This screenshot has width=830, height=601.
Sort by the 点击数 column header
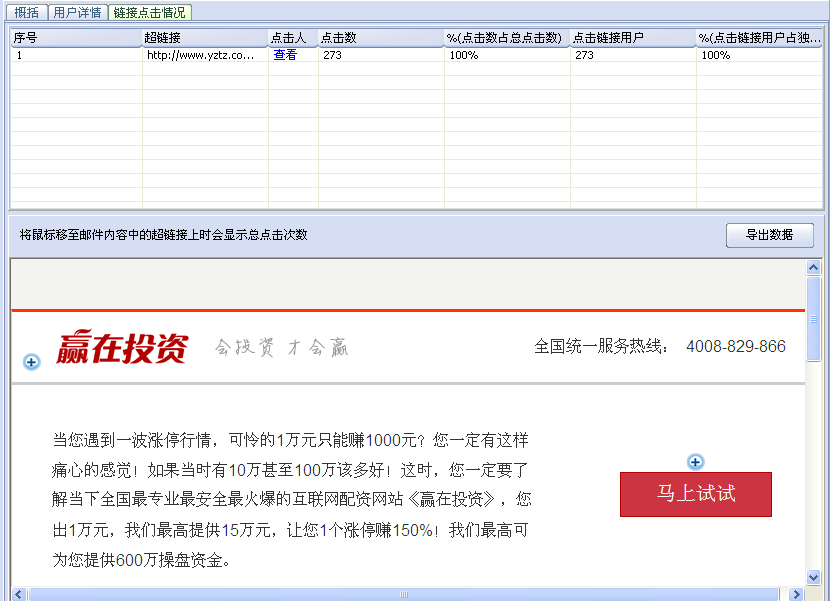(x=381, y=38)
